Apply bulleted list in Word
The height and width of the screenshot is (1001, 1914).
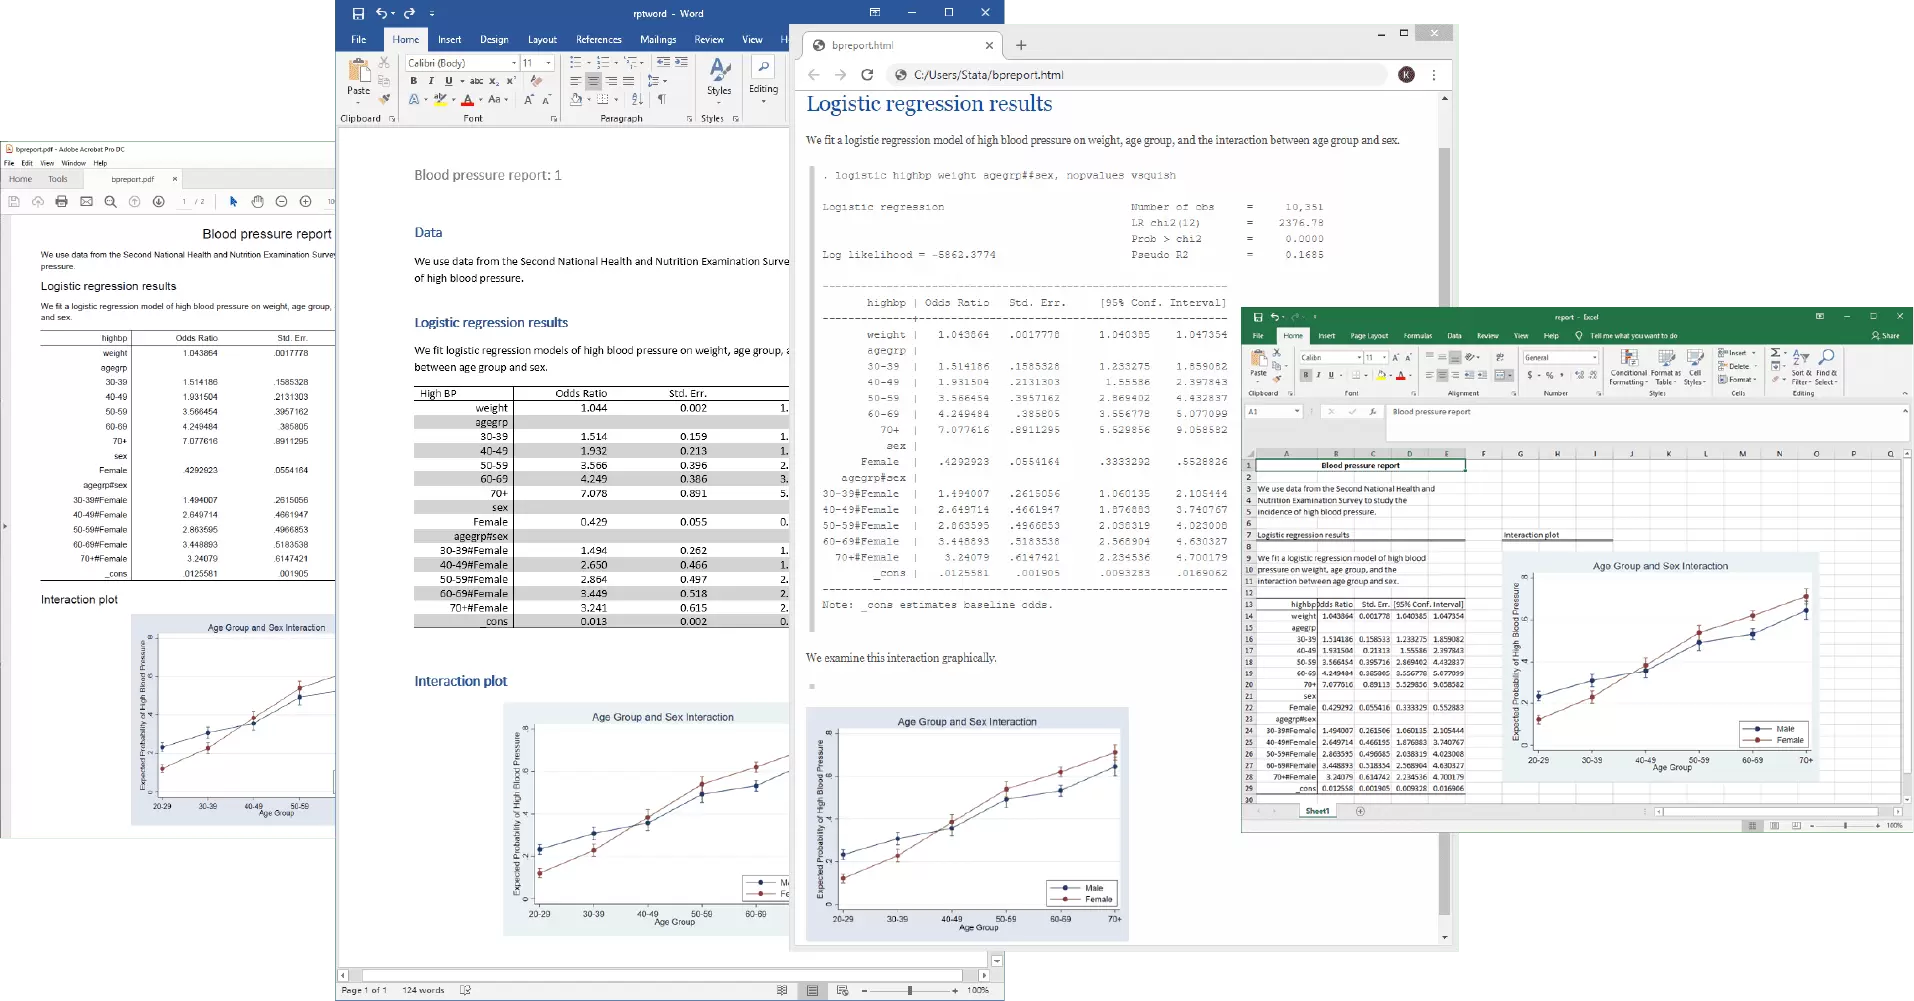576,62
